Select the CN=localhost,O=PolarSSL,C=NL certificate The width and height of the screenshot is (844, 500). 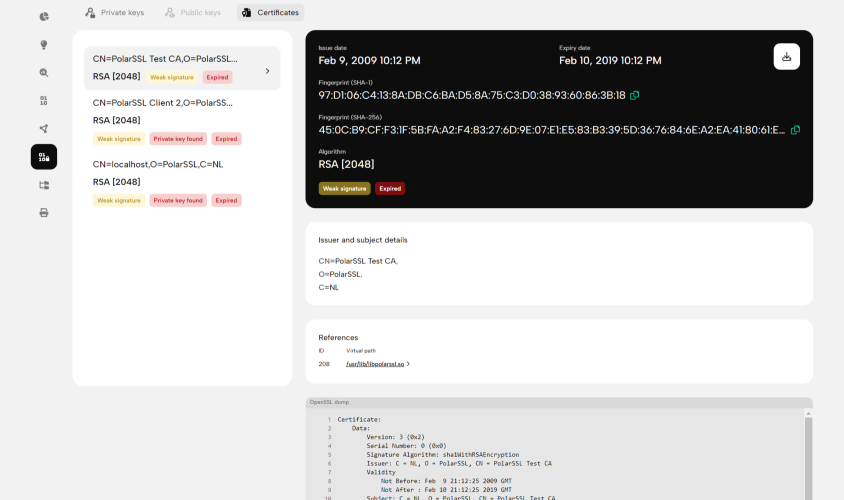pos(182,182)
